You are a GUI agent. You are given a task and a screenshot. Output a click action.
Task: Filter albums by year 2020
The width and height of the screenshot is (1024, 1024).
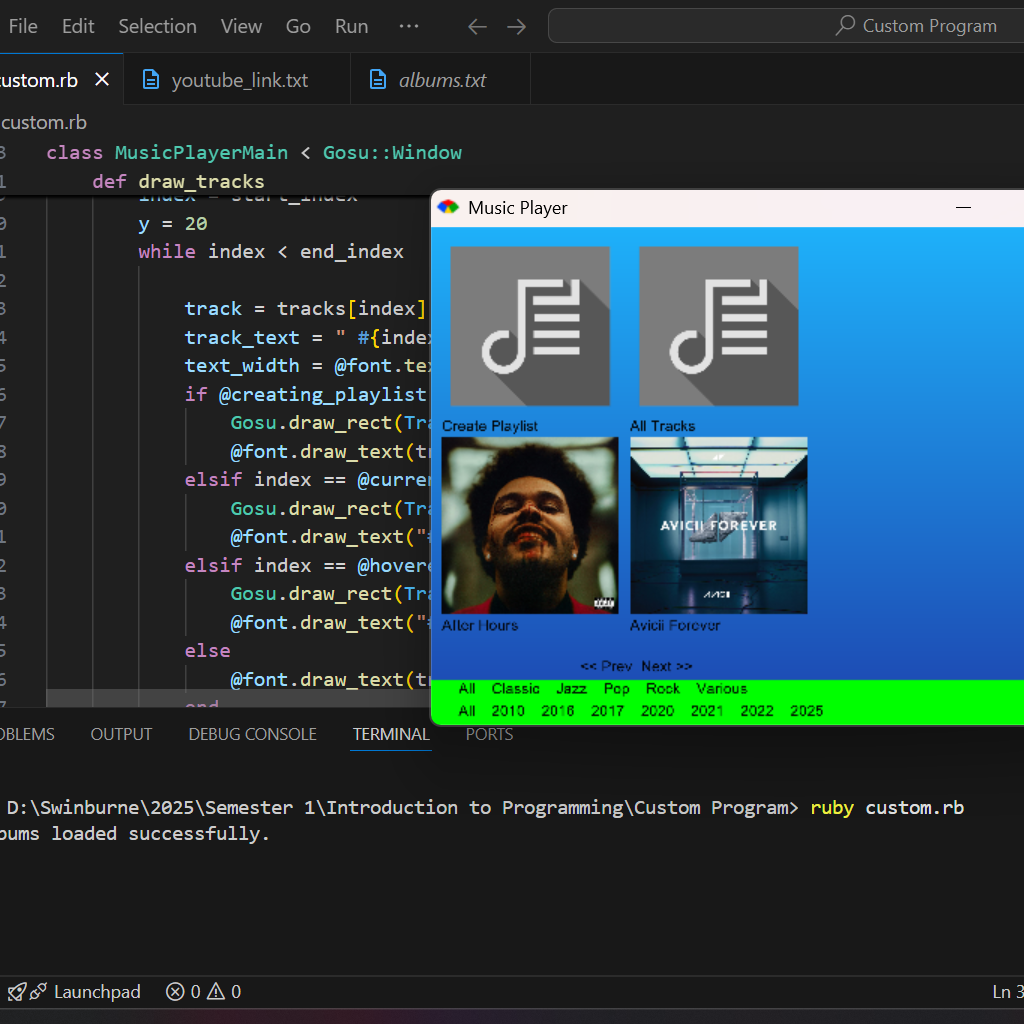pyautogui.click(x=657, y=711)
